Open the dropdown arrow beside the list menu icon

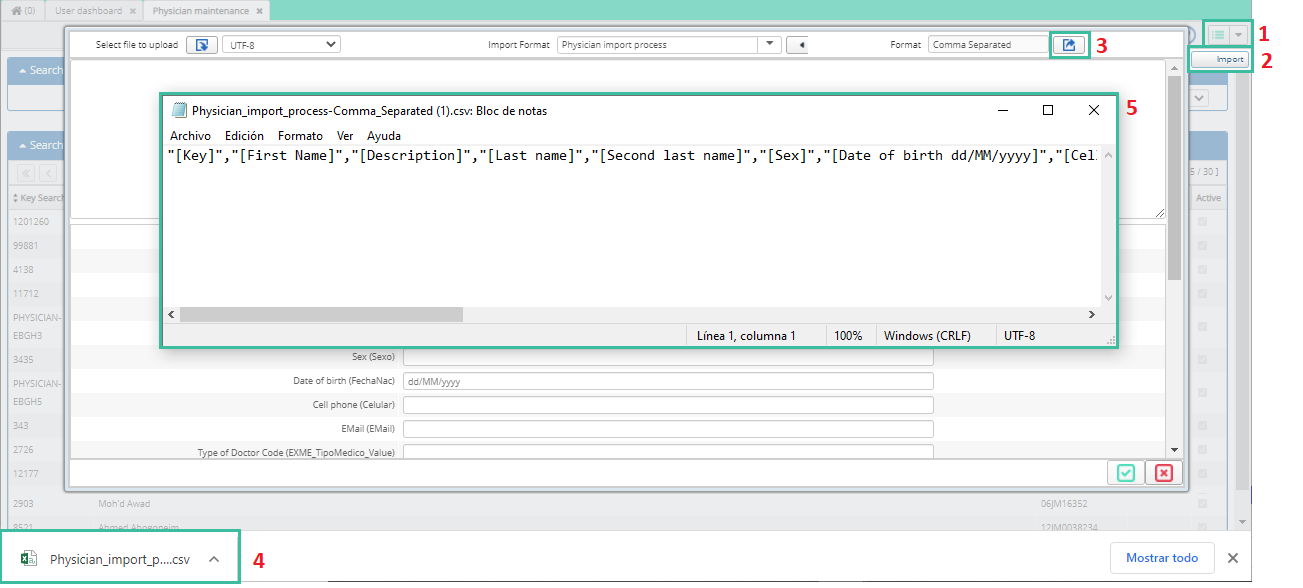pyautogui.click(x=1239, y=35)
